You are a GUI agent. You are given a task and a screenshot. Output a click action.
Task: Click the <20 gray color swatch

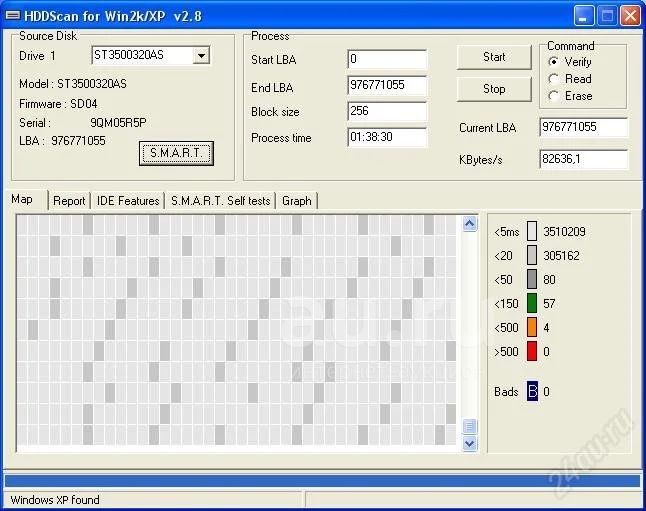pyautogui.click(x=532, y=255)
